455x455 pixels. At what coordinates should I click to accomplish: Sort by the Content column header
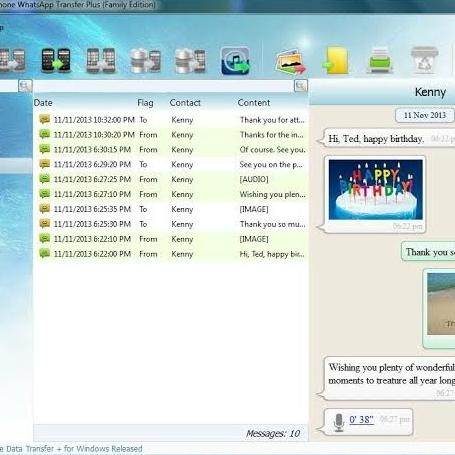point(254,103)
